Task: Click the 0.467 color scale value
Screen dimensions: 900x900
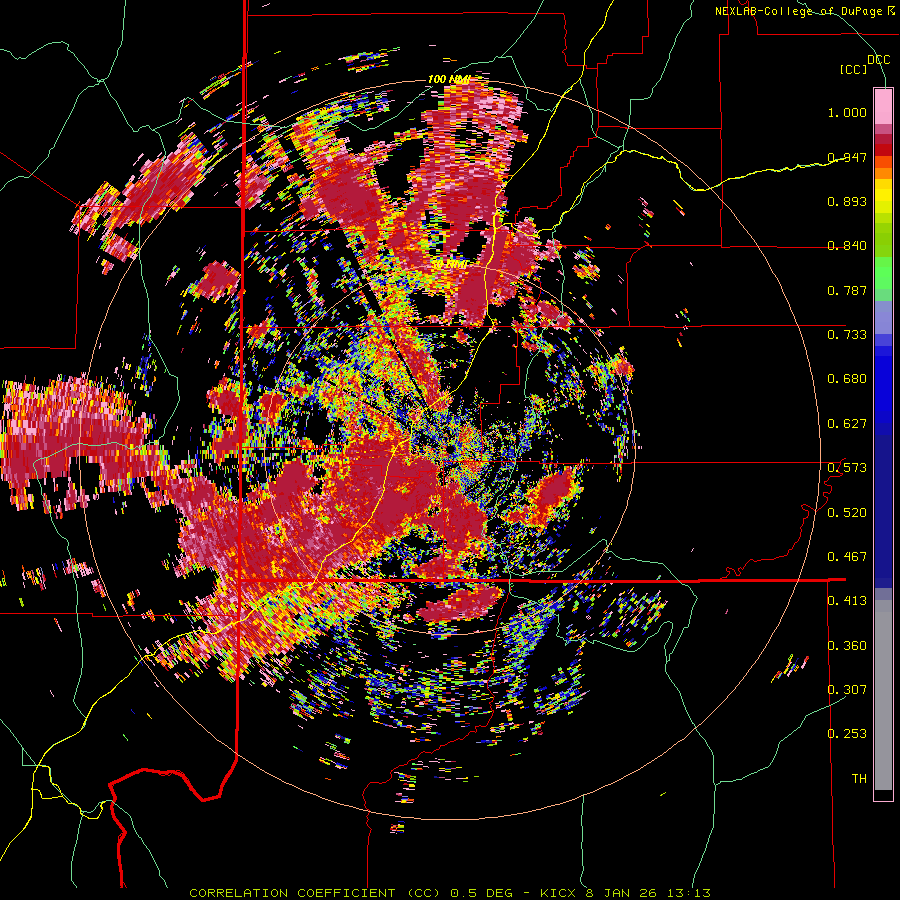Action: (x=847, y=557)
